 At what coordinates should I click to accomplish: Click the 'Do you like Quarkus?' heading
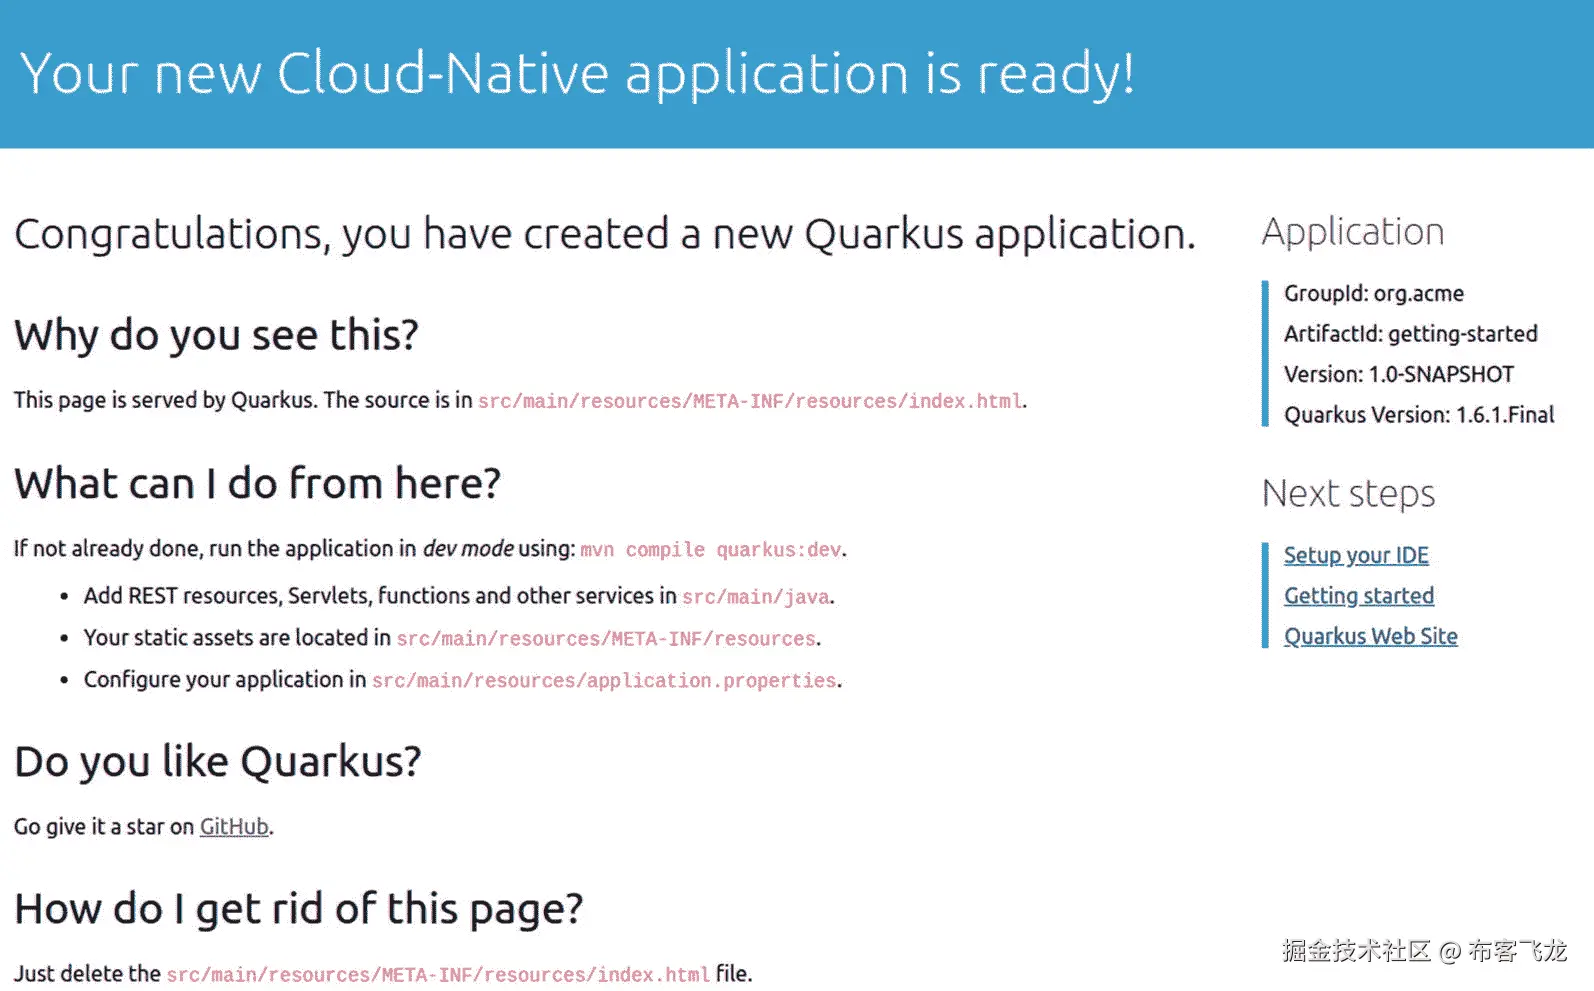click(x=218, y=762)
